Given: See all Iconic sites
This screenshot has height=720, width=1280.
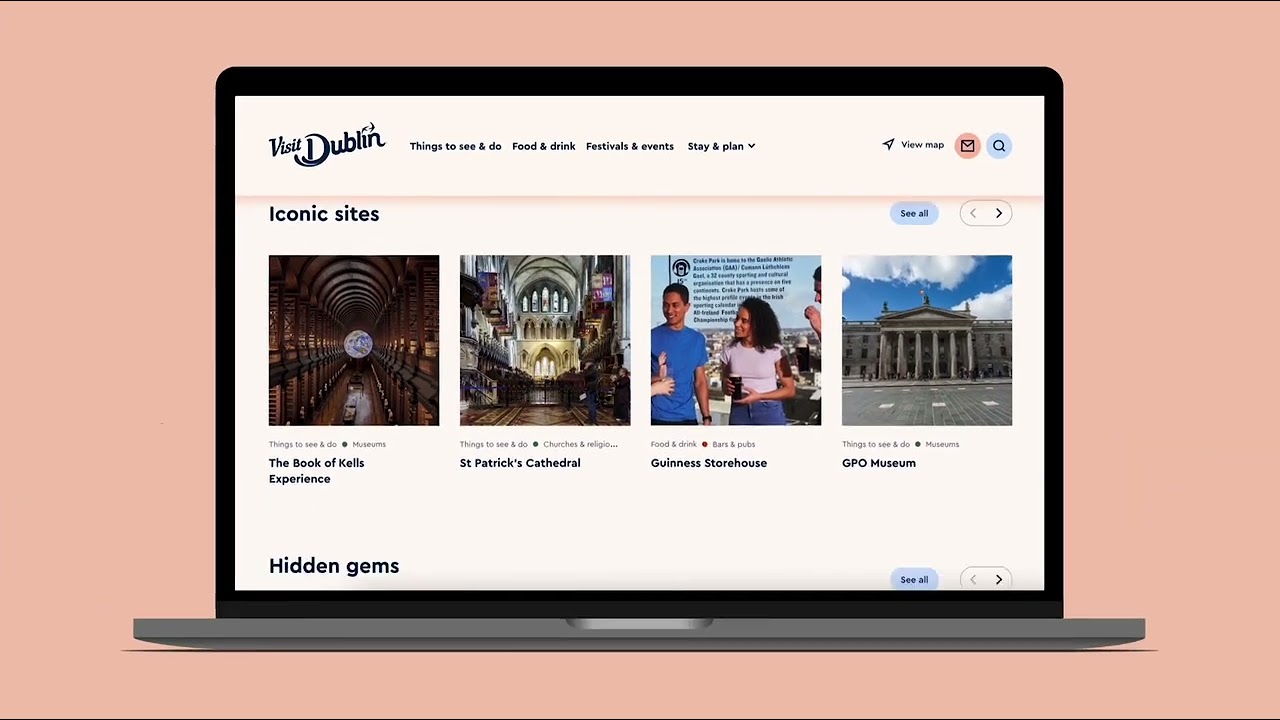Looking at the screenshot, I should pos(914,213).
